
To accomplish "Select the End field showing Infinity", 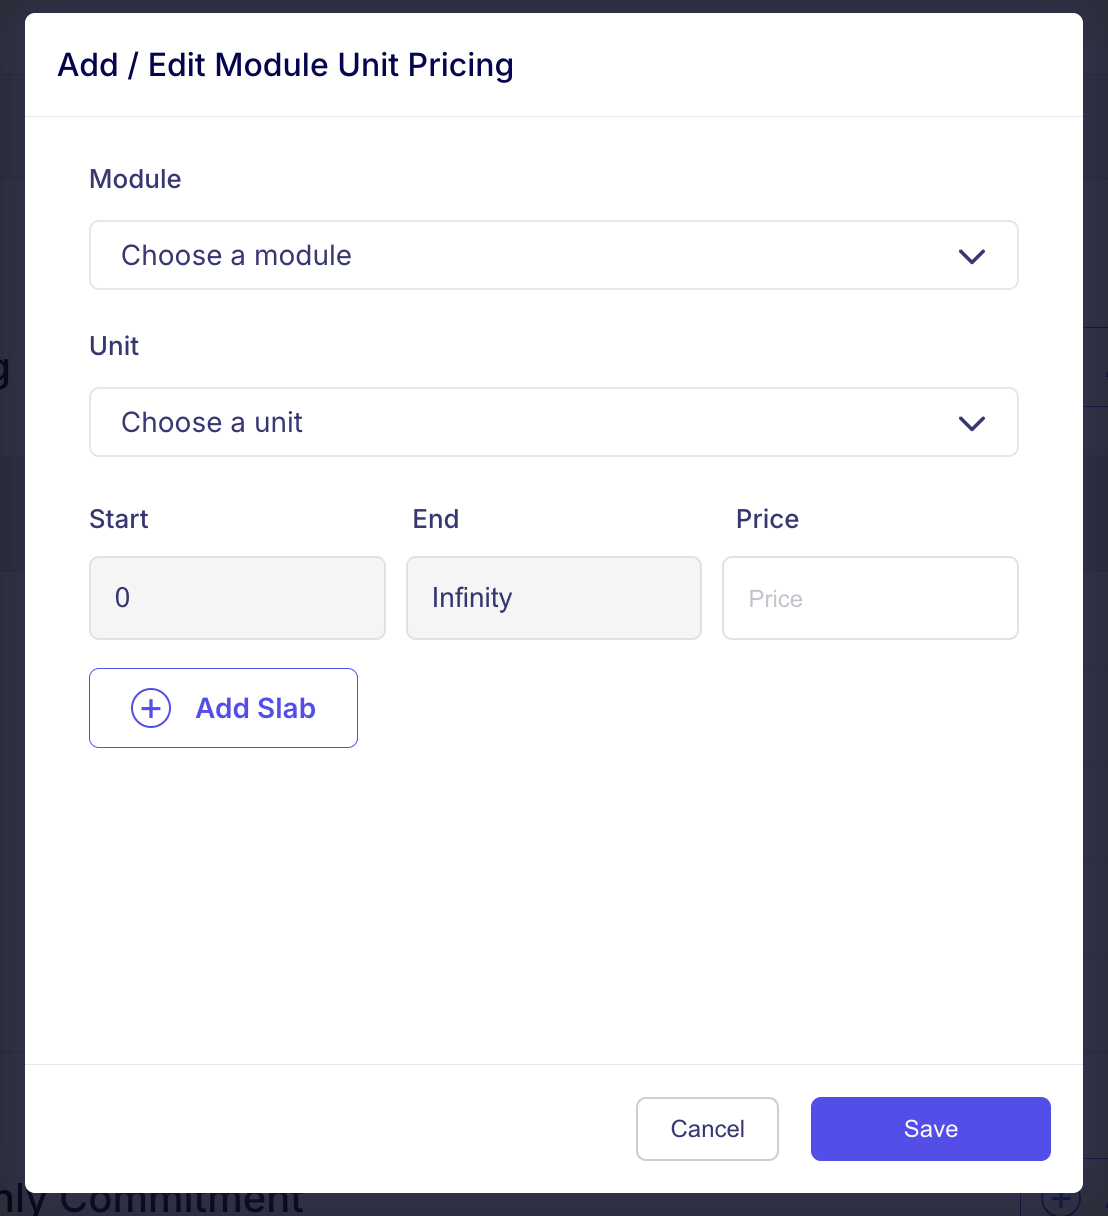I will point(553,598).
